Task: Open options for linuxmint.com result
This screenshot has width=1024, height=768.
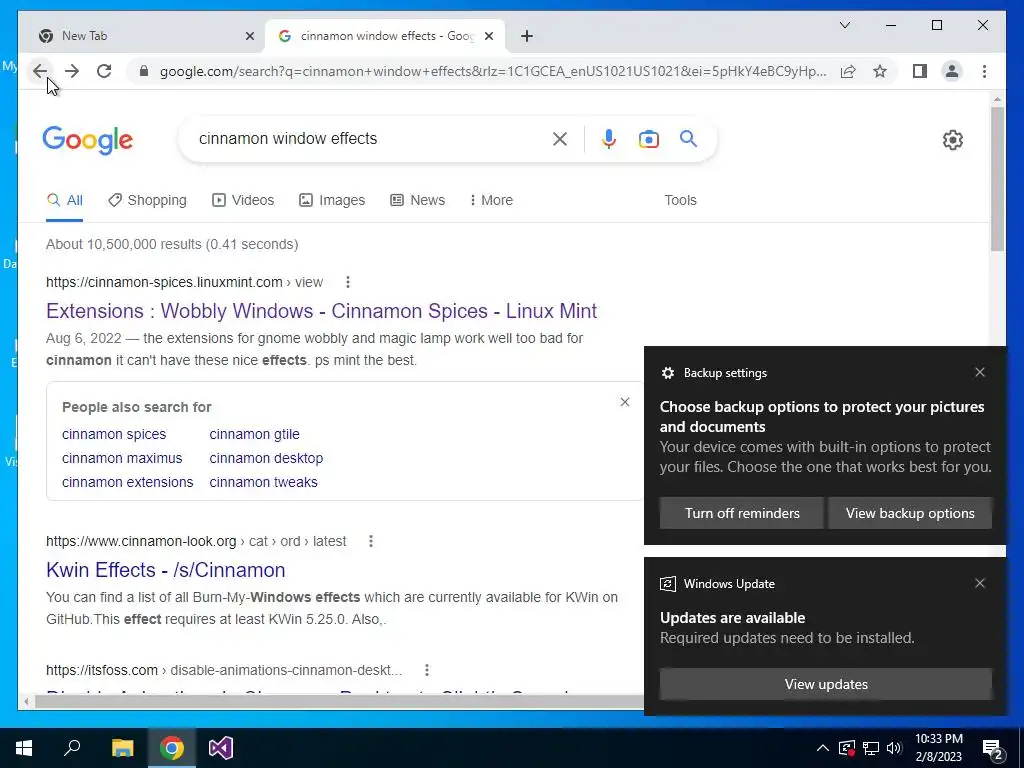Action: 348,282
